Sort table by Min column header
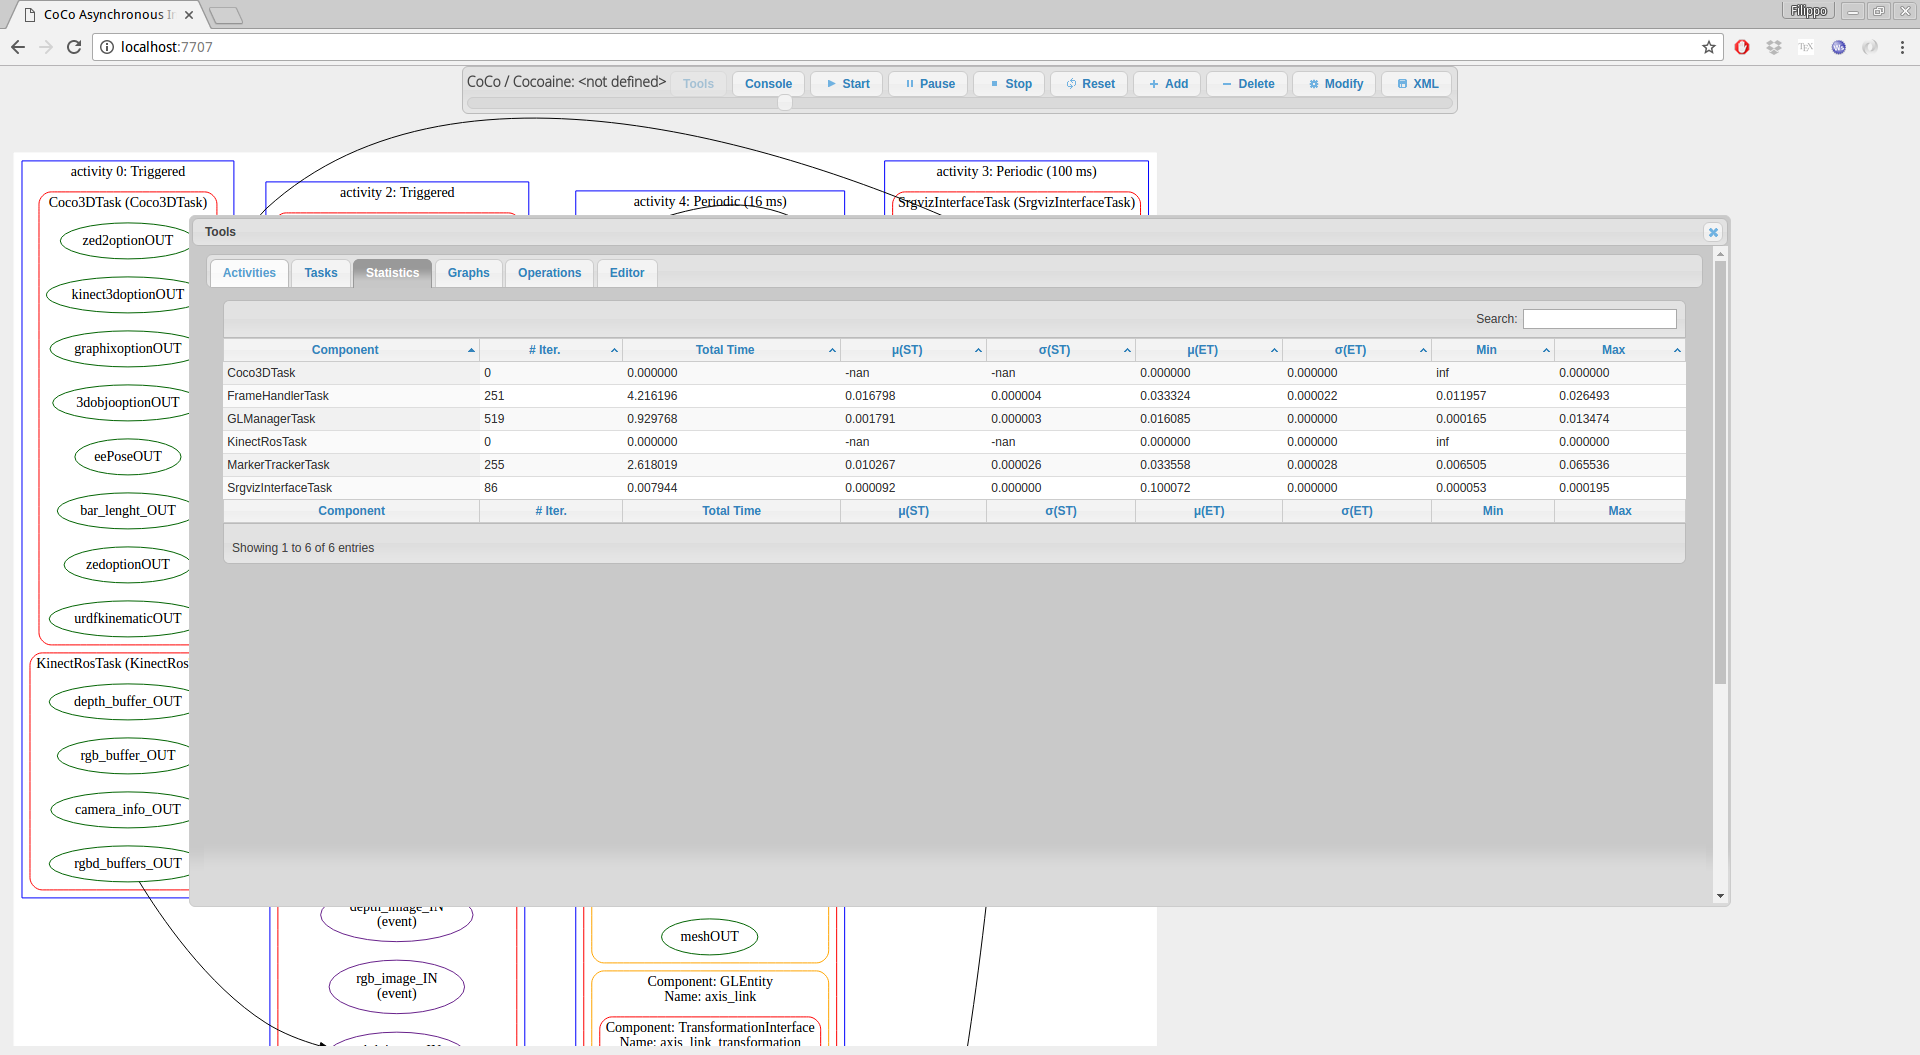 1492,350
